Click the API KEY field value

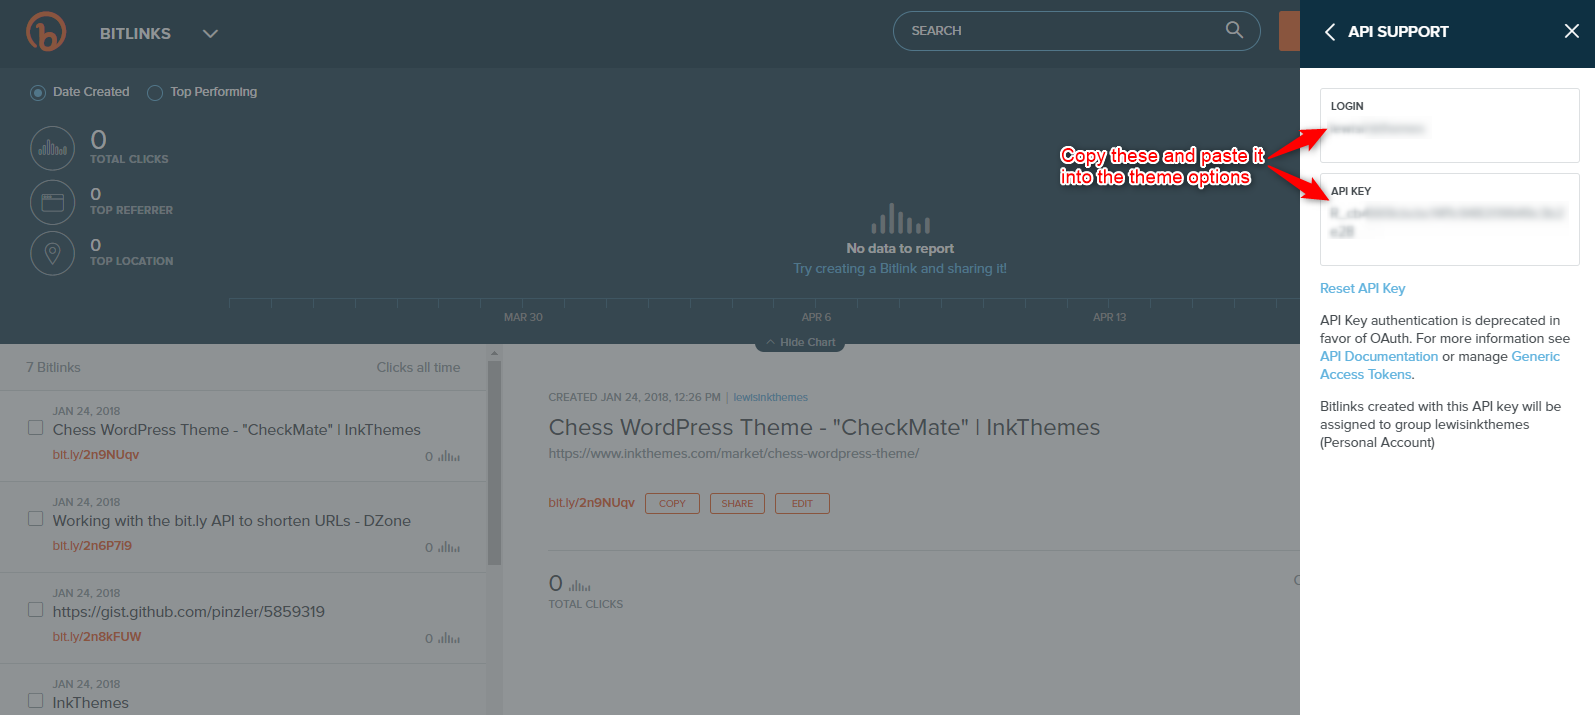1446,222
